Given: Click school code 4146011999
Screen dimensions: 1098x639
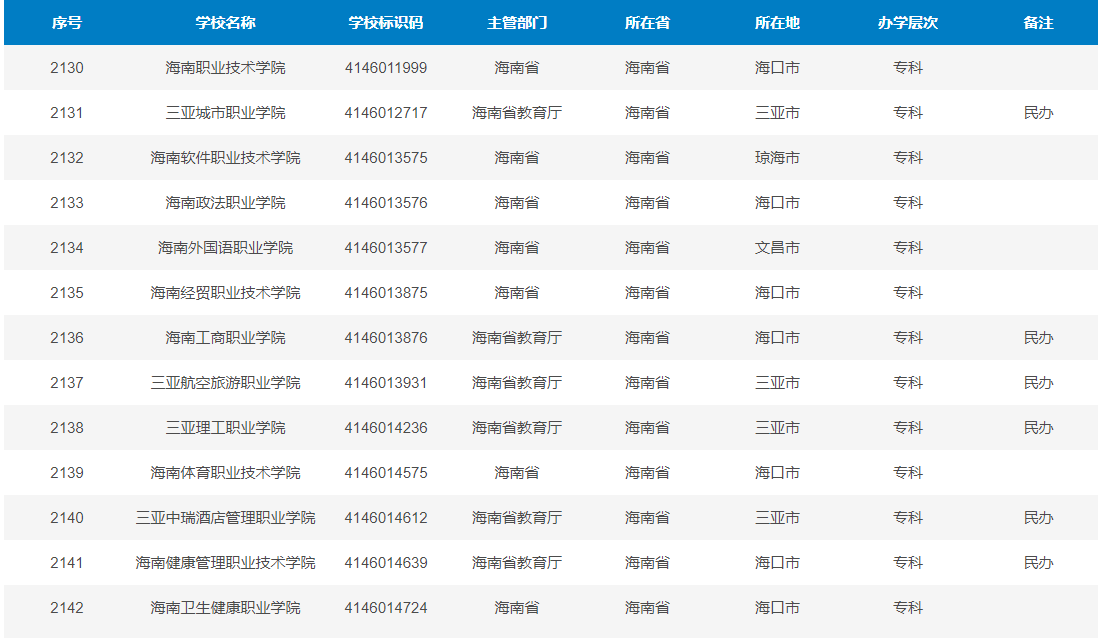Looking at the screenshot, I should click(x=386, y=68).
